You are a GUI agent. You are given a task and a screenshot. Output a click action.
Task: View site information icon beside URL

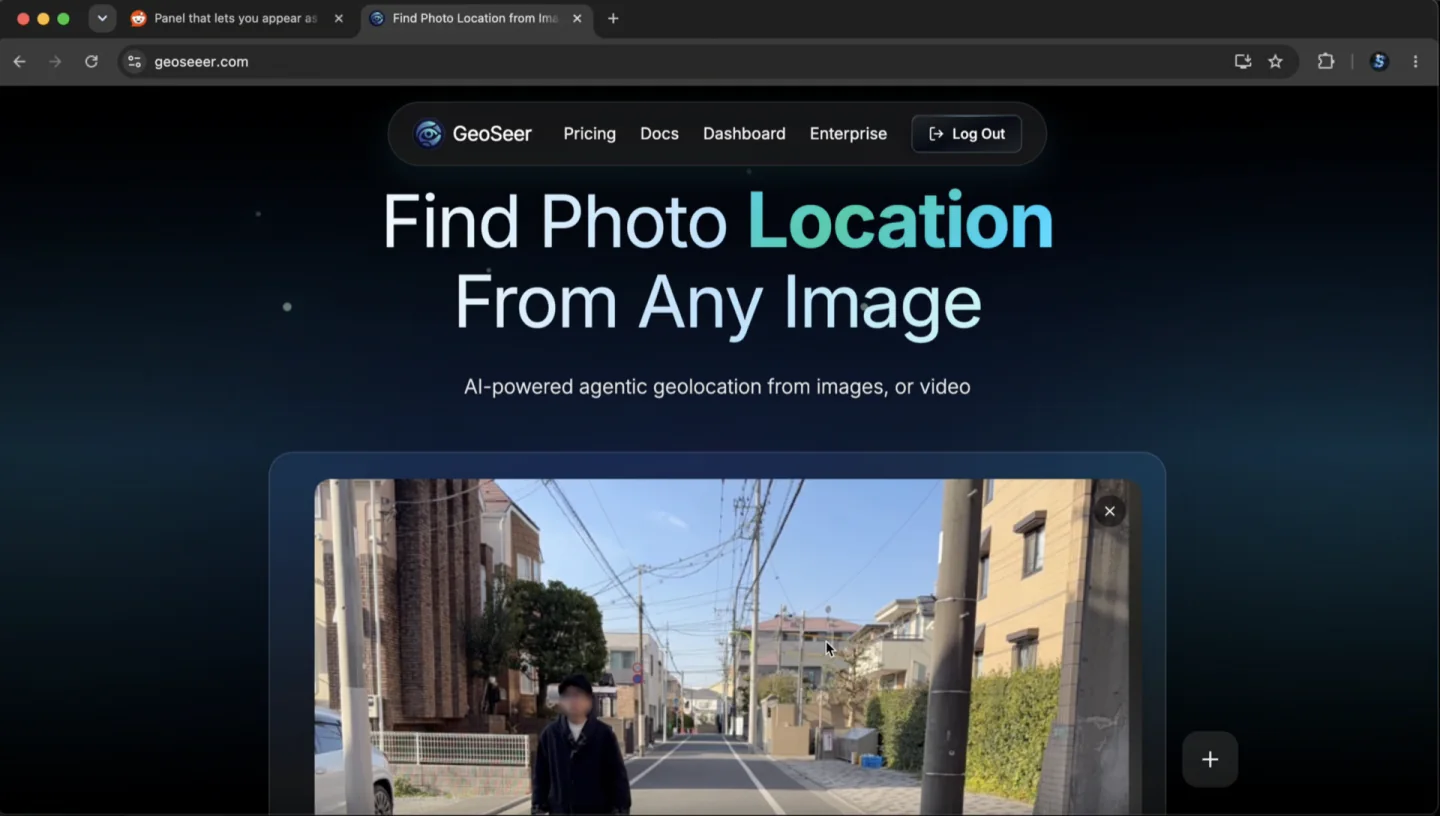[134, 61]
